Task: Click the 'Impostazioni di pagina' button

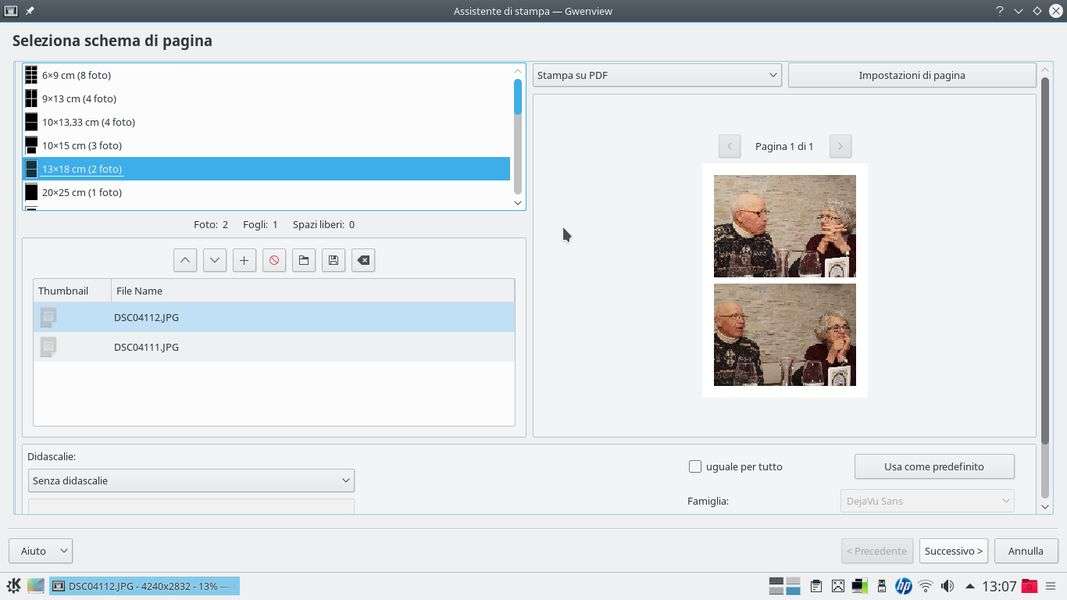Action: pyautogui.click(x=911, y=75)
